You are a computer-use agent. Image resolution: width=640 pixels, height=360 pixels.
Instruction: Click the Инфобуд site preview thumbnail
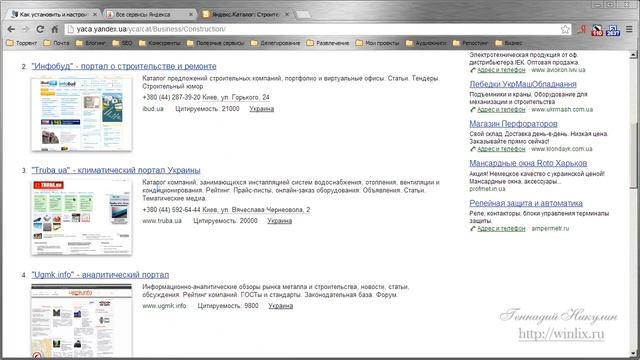[x=82, y=114]
